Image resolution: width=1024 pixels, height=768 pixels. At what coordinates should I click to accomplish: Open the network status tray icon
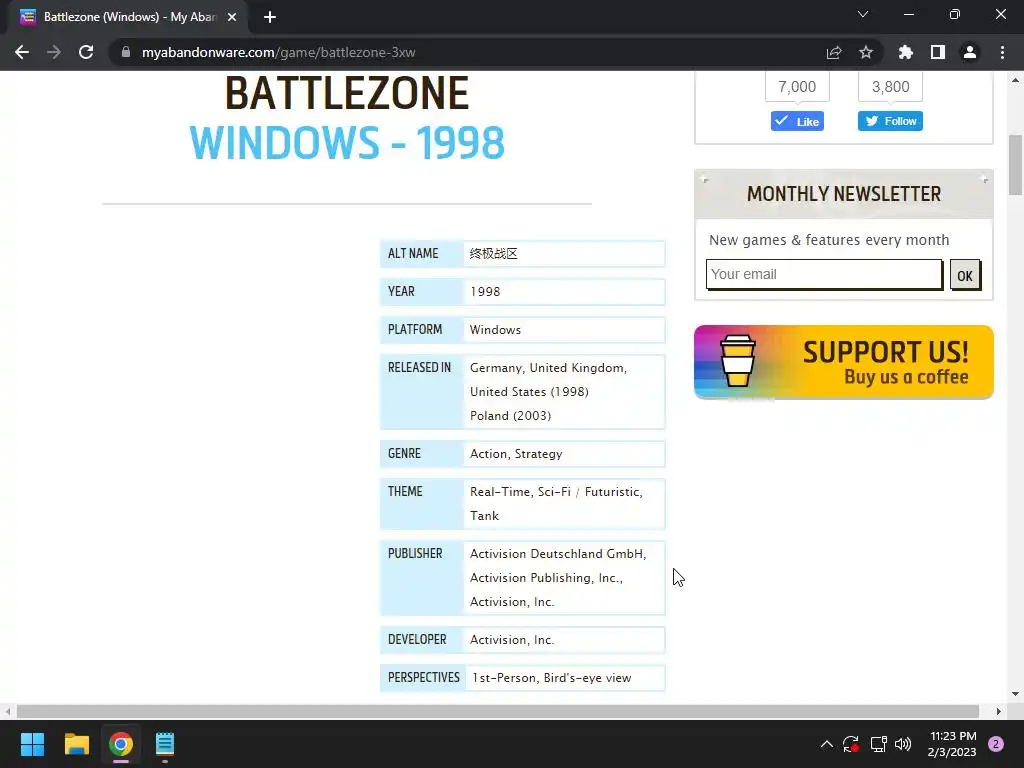(x=878, y=744)
